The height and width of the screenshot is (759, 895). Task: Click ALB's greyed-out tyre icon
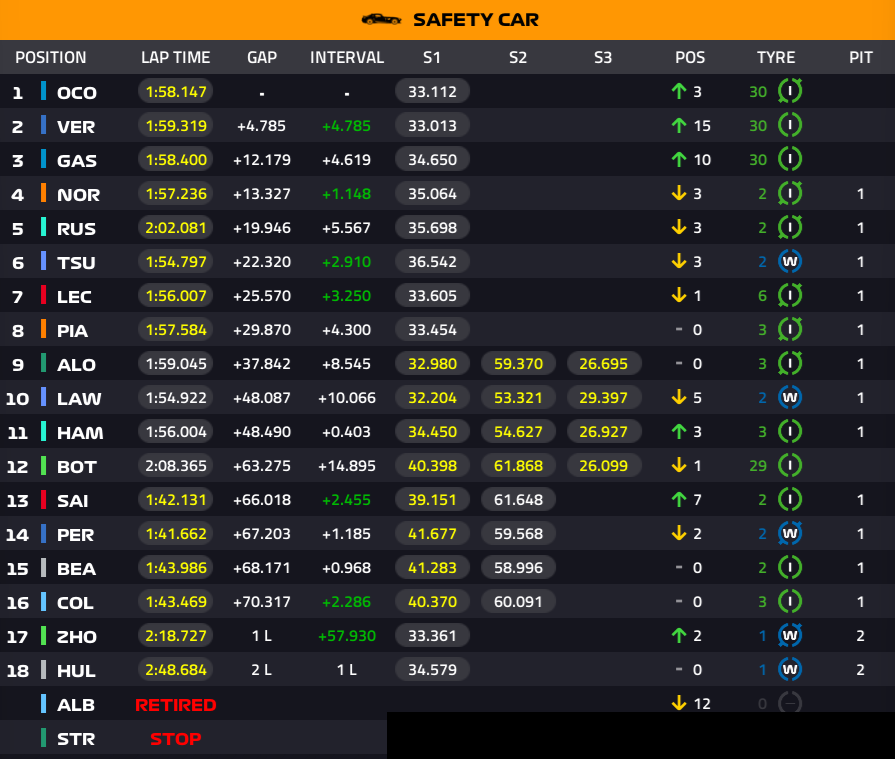click(x=790, y=704)
